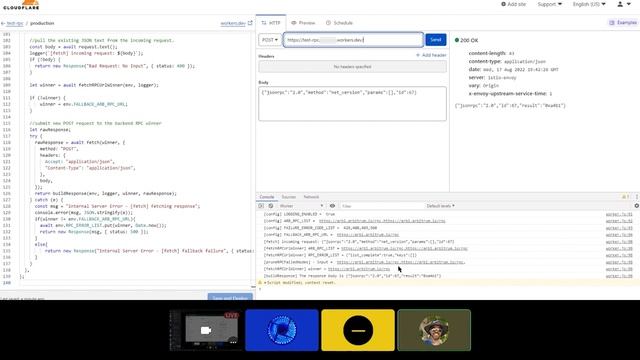Click the code line "let rawResponse;"

pos(50,130)
